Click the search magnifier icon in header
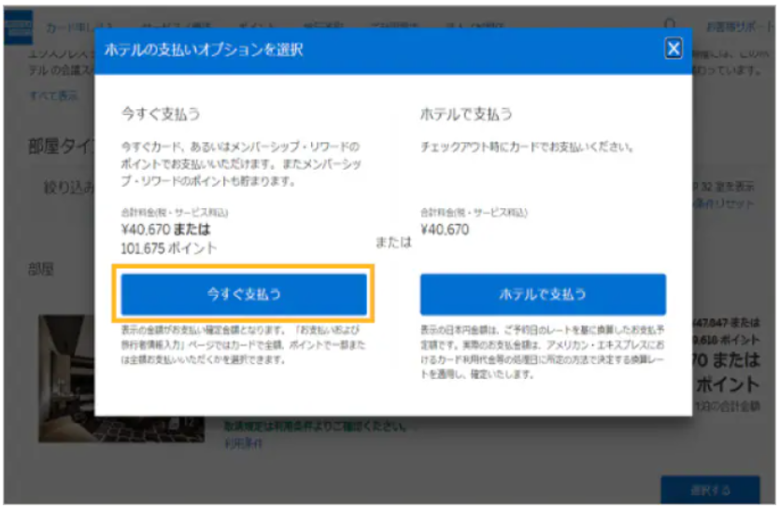The height and width of the screenshot is (507, 780). pos(670,25)
